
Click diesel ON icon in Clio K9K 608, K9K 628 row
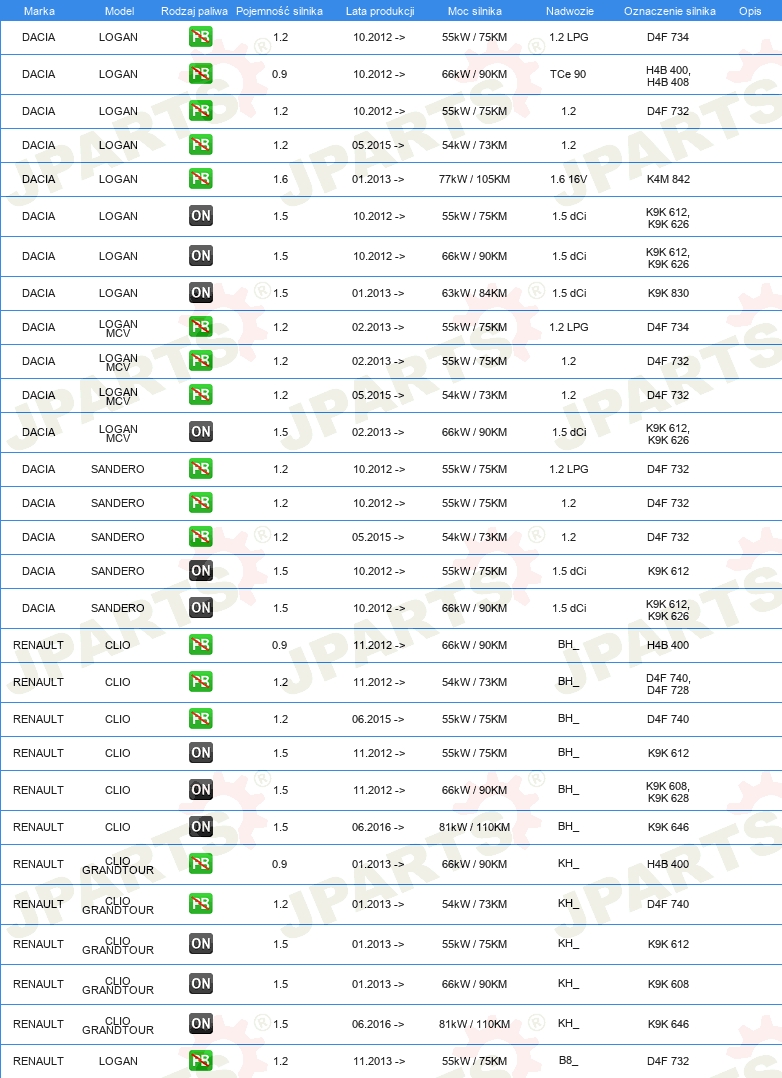click(x=201, y=790)
